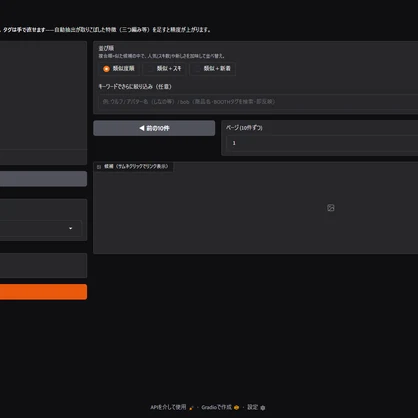Select the 類似＋新着 sort radio option
The width and height of the screenshot is (418, 418).
click(213, 69)
